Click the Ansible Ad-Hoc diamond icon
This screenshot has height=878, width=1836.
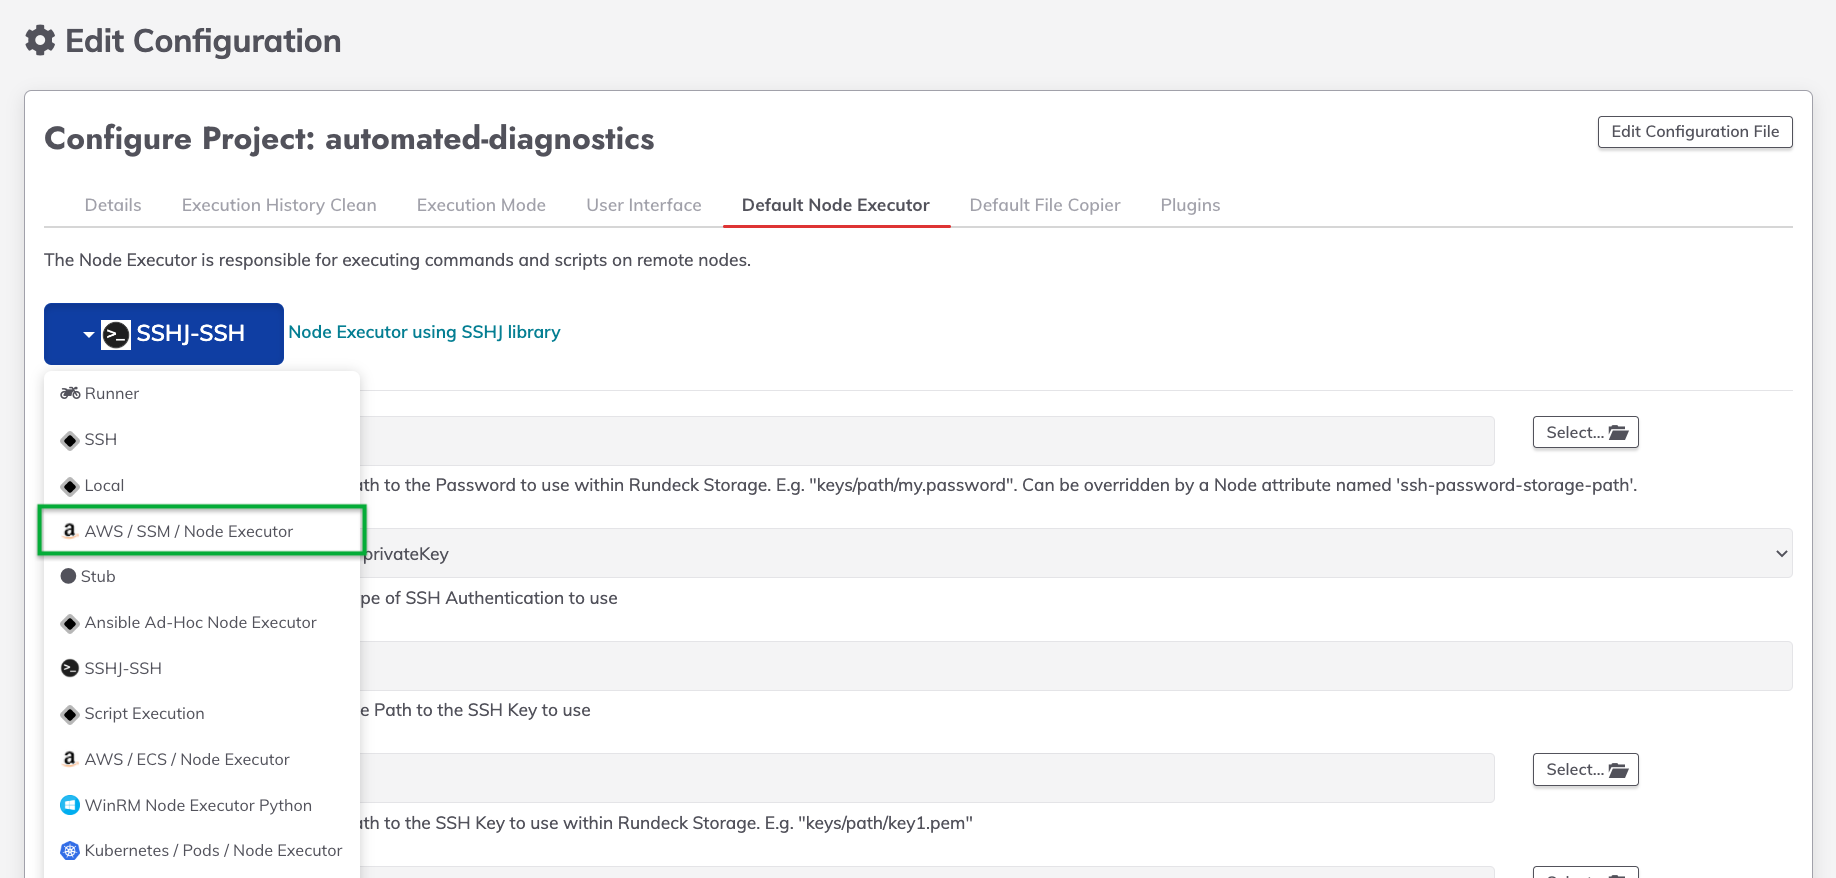pyautogui.click(x=70, y=623)
